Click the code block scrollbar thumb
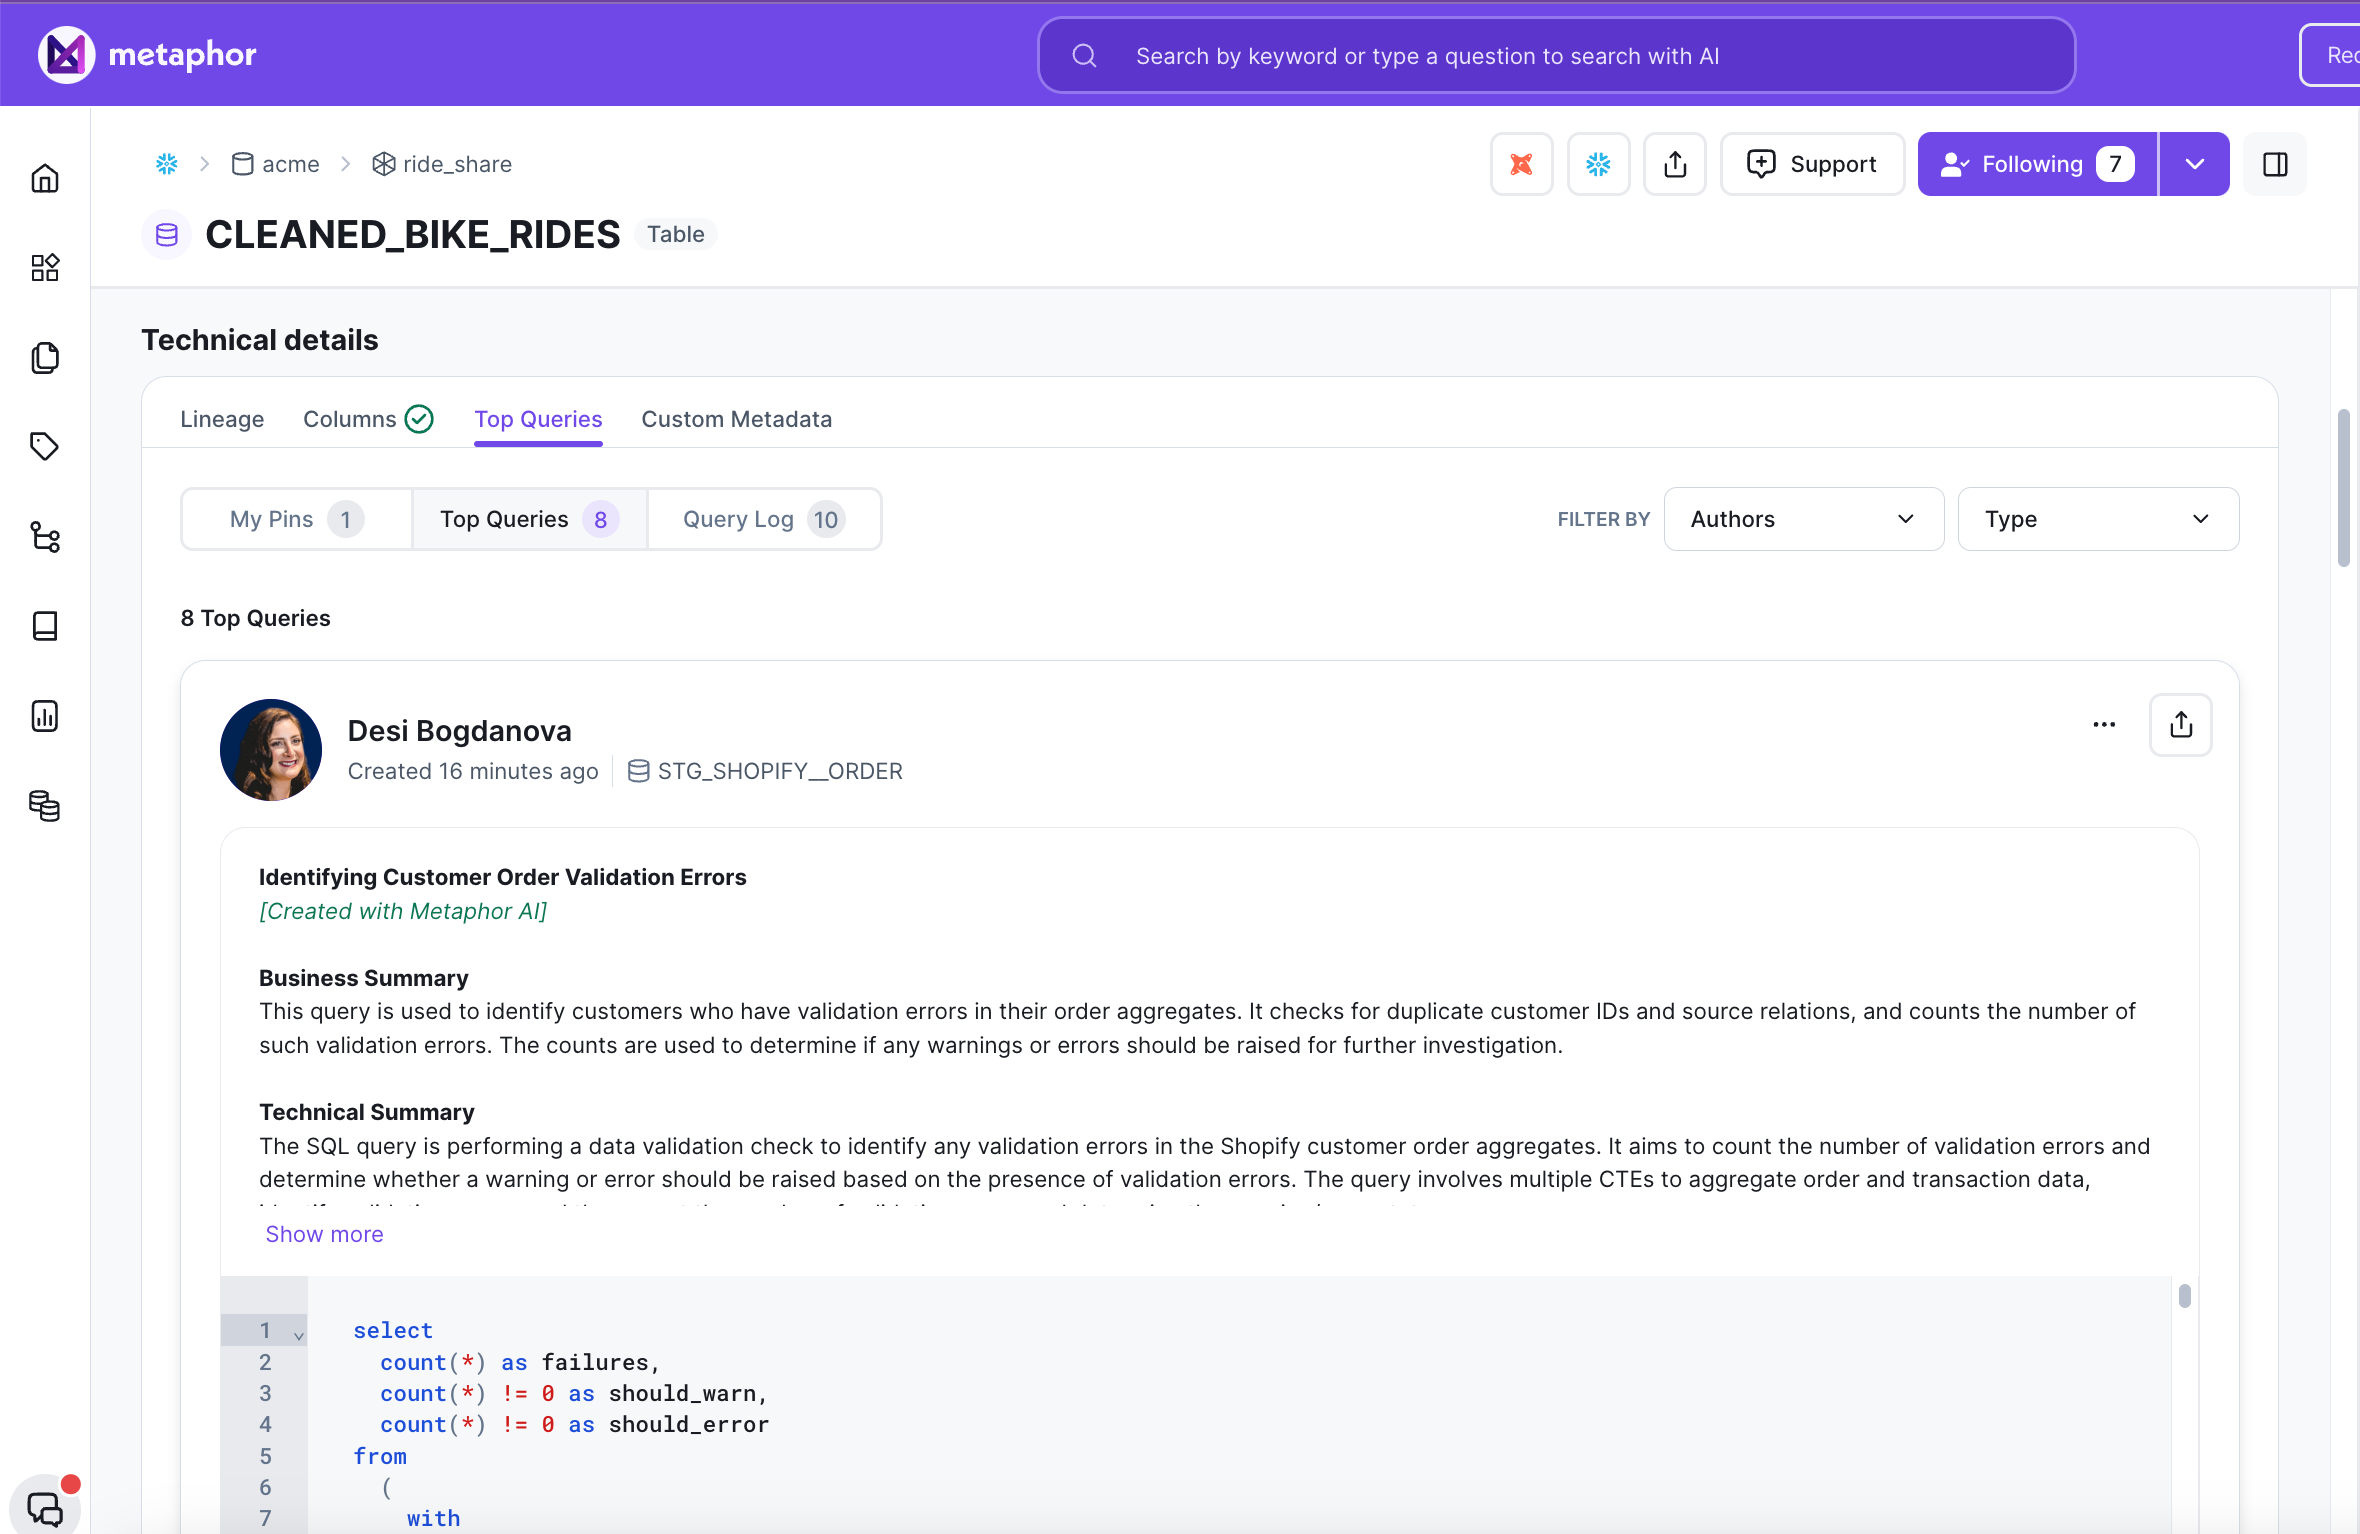Viewport: 2360px width, 1534px height. point(2184,1296)
